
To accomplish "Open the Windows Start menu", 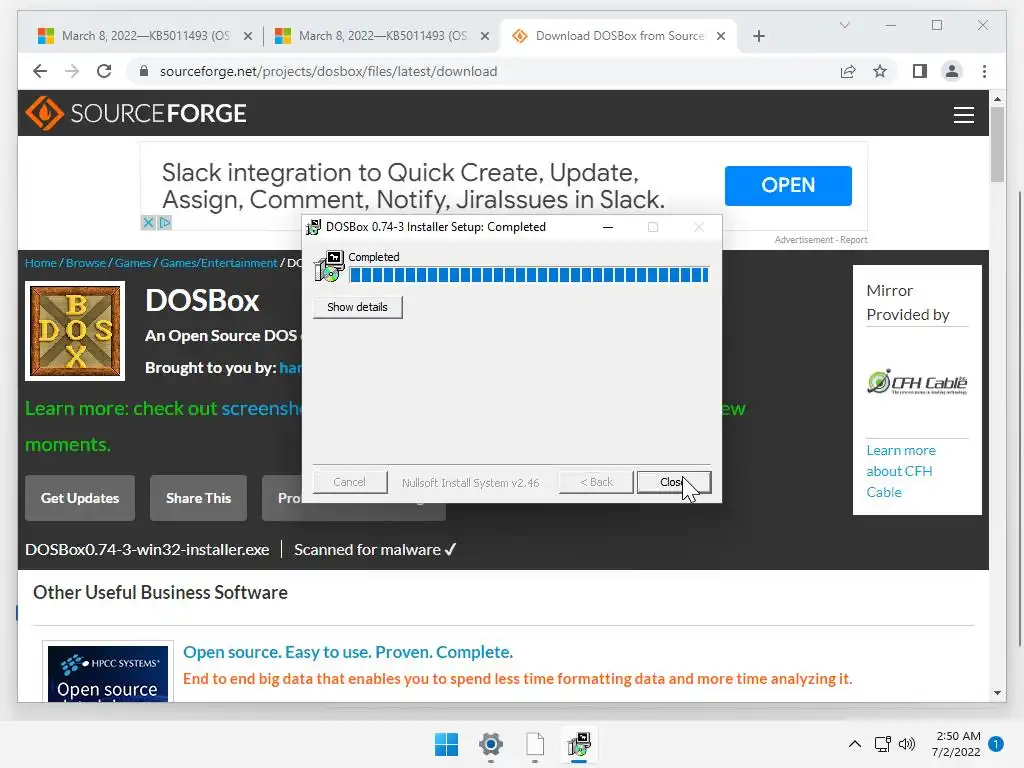I will 447,744.
